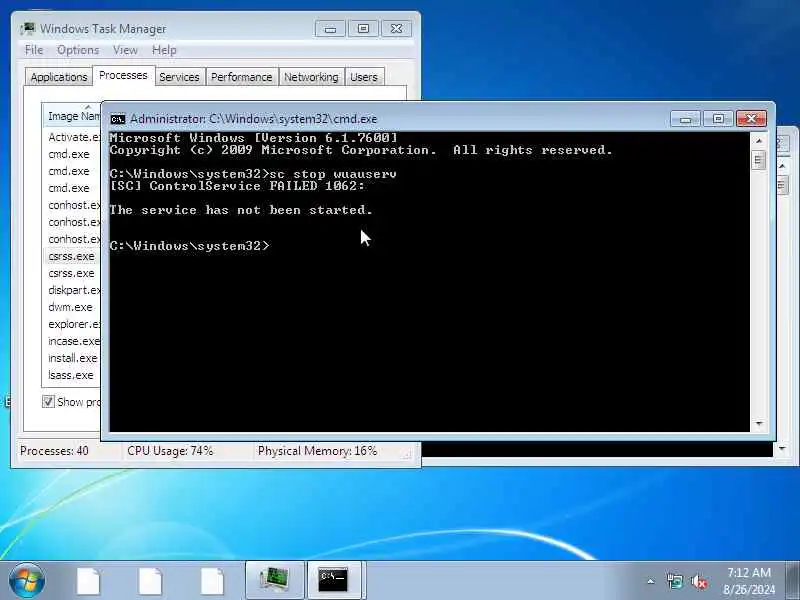
Task: Switch to the Networking tab
Action: pyautogui.click(x=311, y=77)
